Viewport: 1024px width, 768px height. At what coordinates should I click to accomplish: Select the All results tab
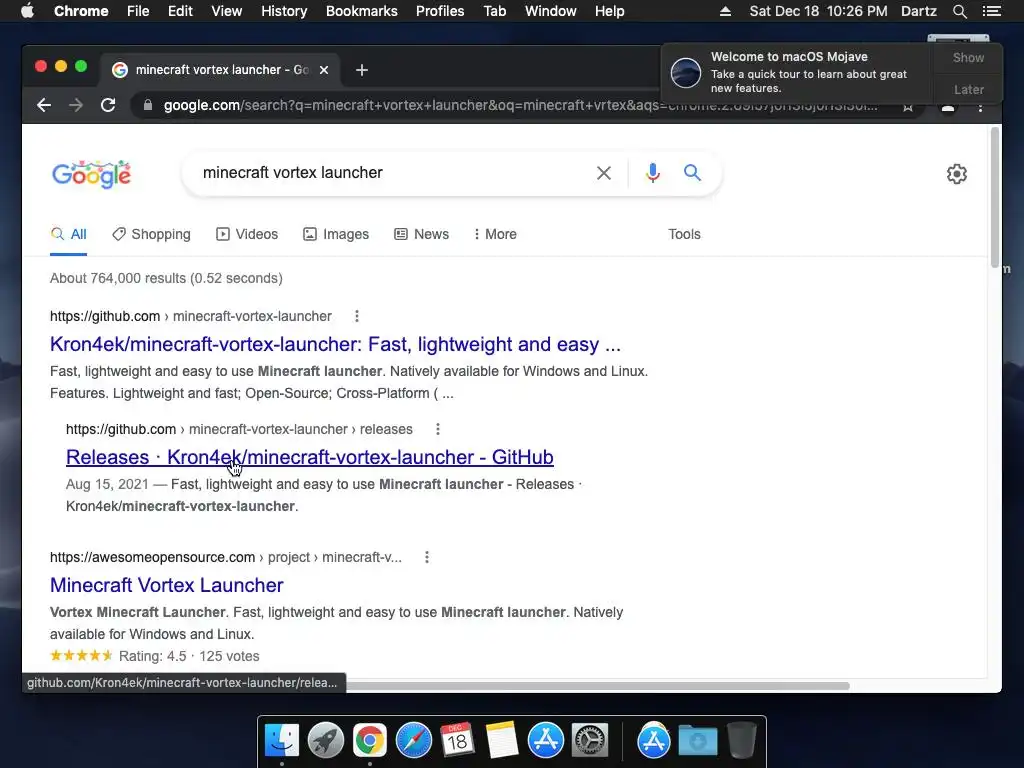click(x=69, y=234)
